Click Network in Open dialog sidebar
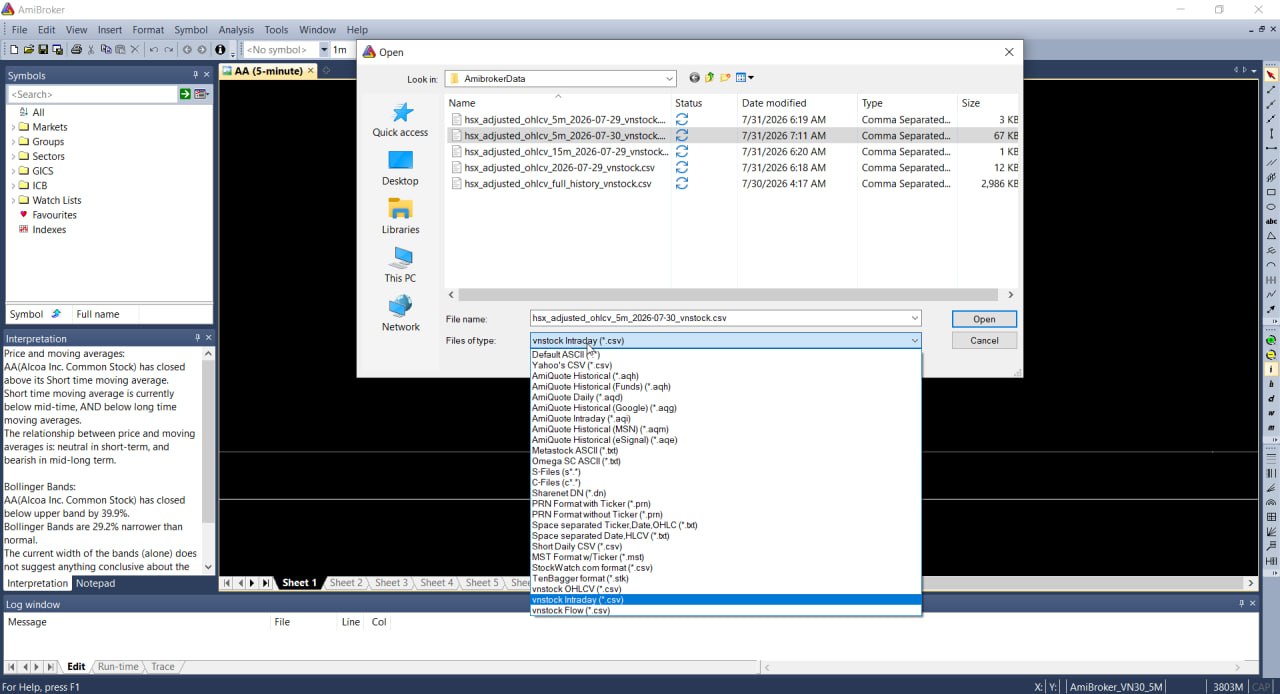The image size is (1280, 694). tap(400, 314)
